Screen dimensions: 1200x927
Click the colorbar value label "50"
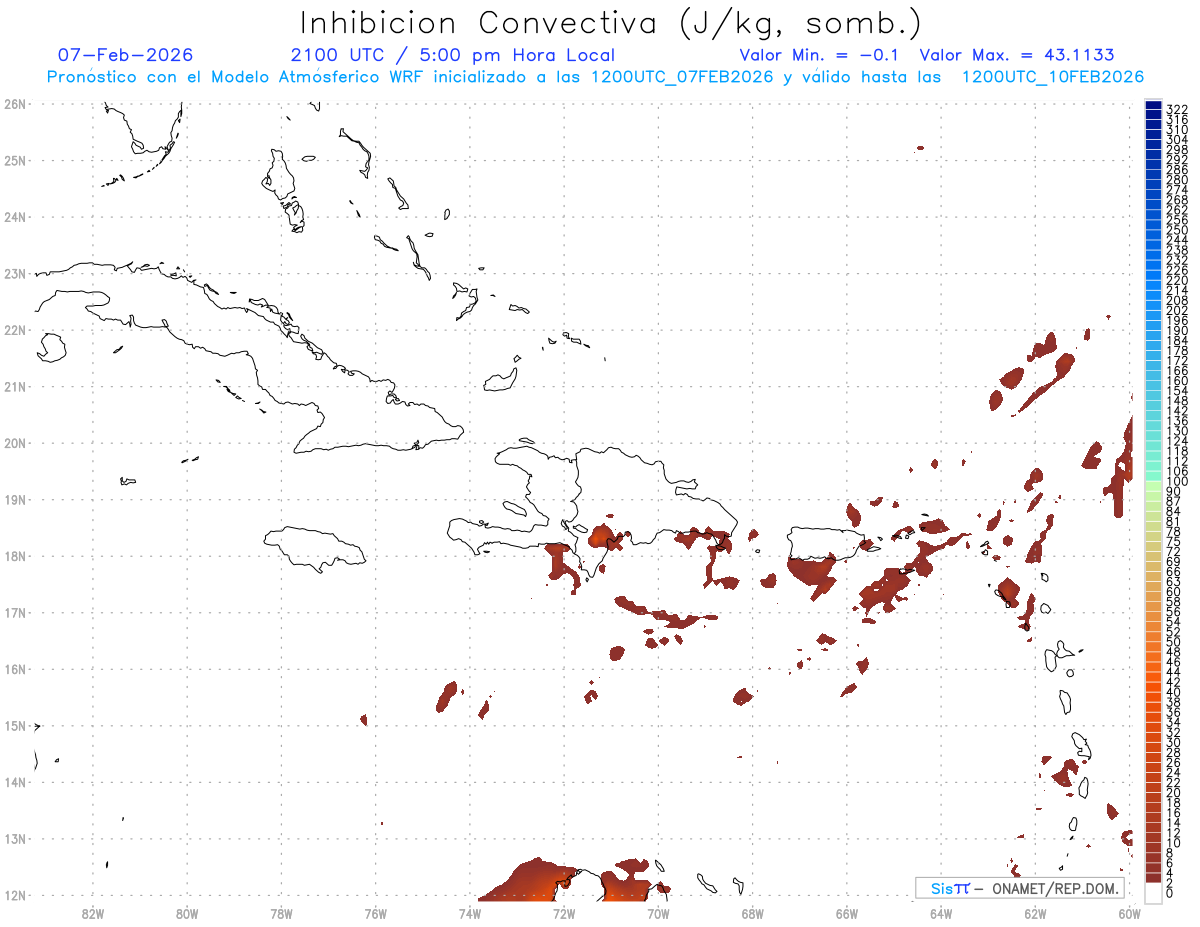(1173, 642)
